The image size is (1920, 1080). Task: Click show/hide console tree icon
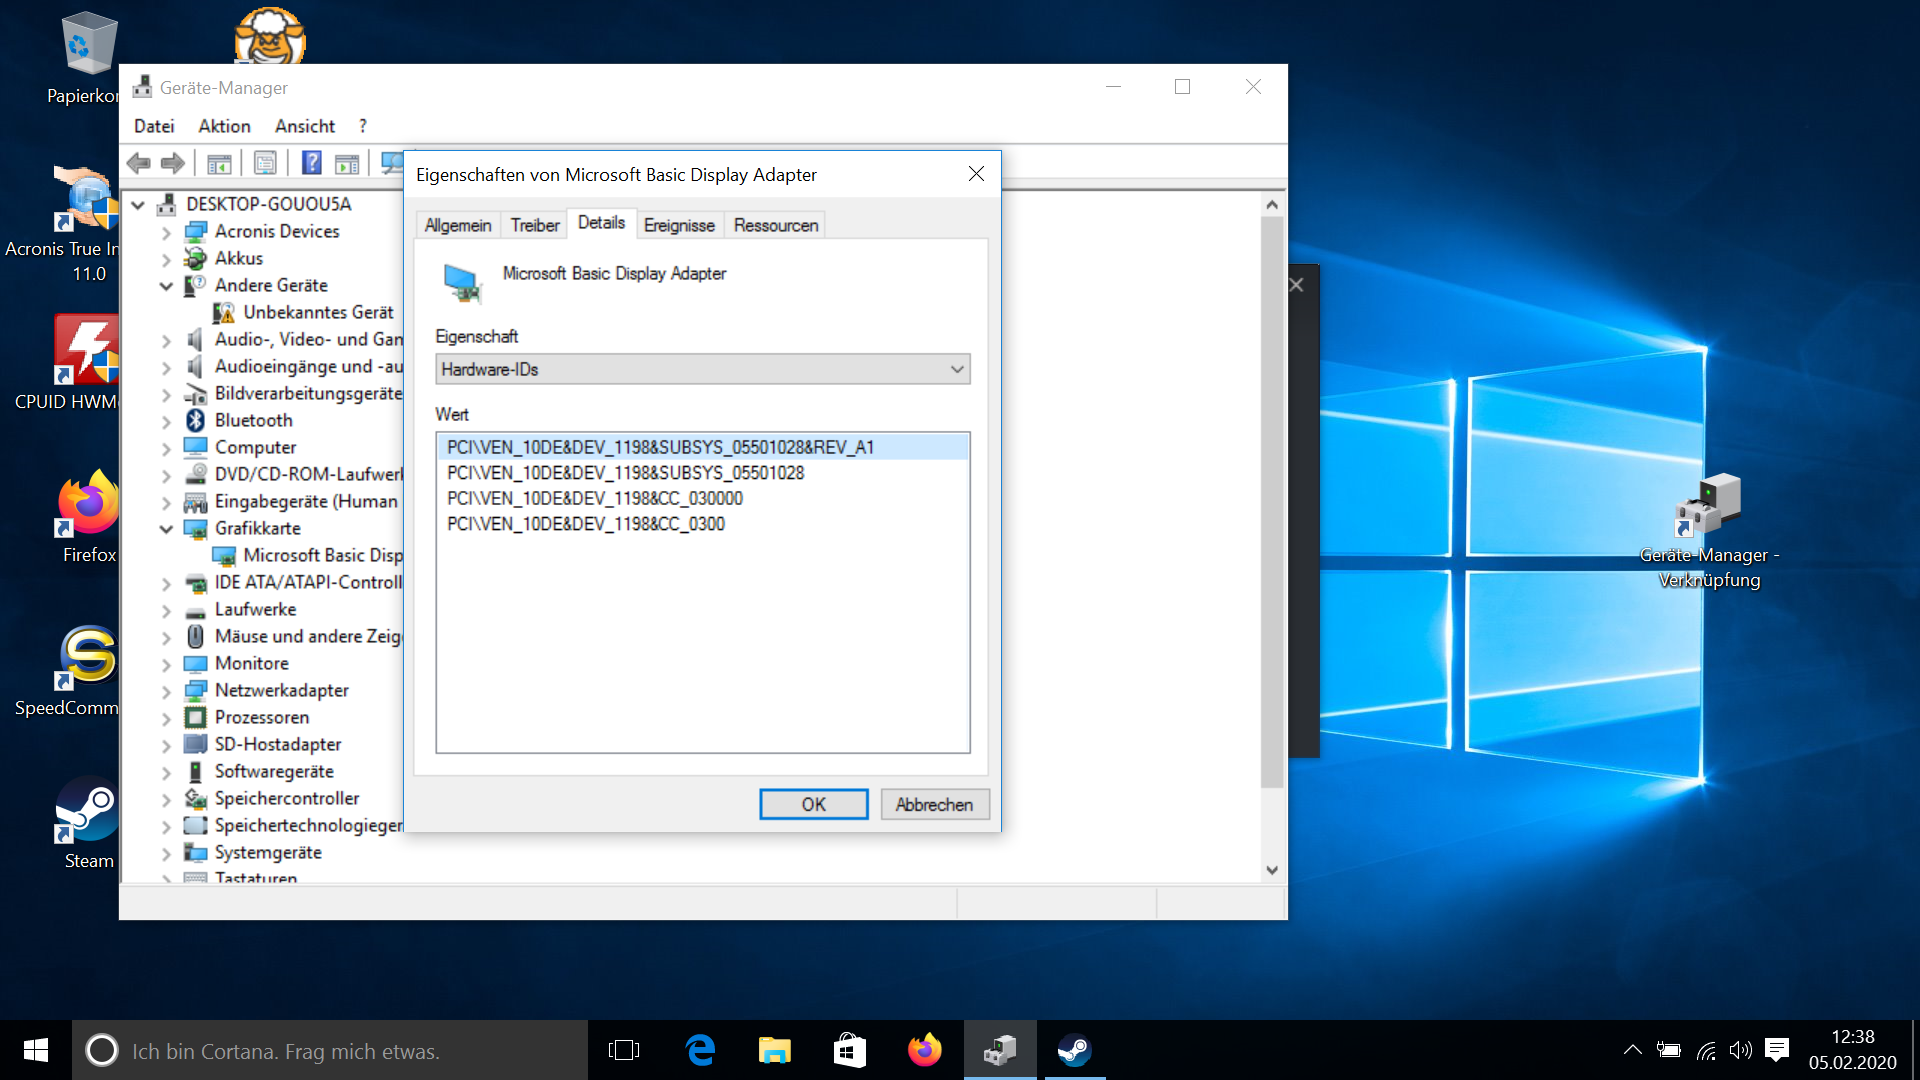219,163
